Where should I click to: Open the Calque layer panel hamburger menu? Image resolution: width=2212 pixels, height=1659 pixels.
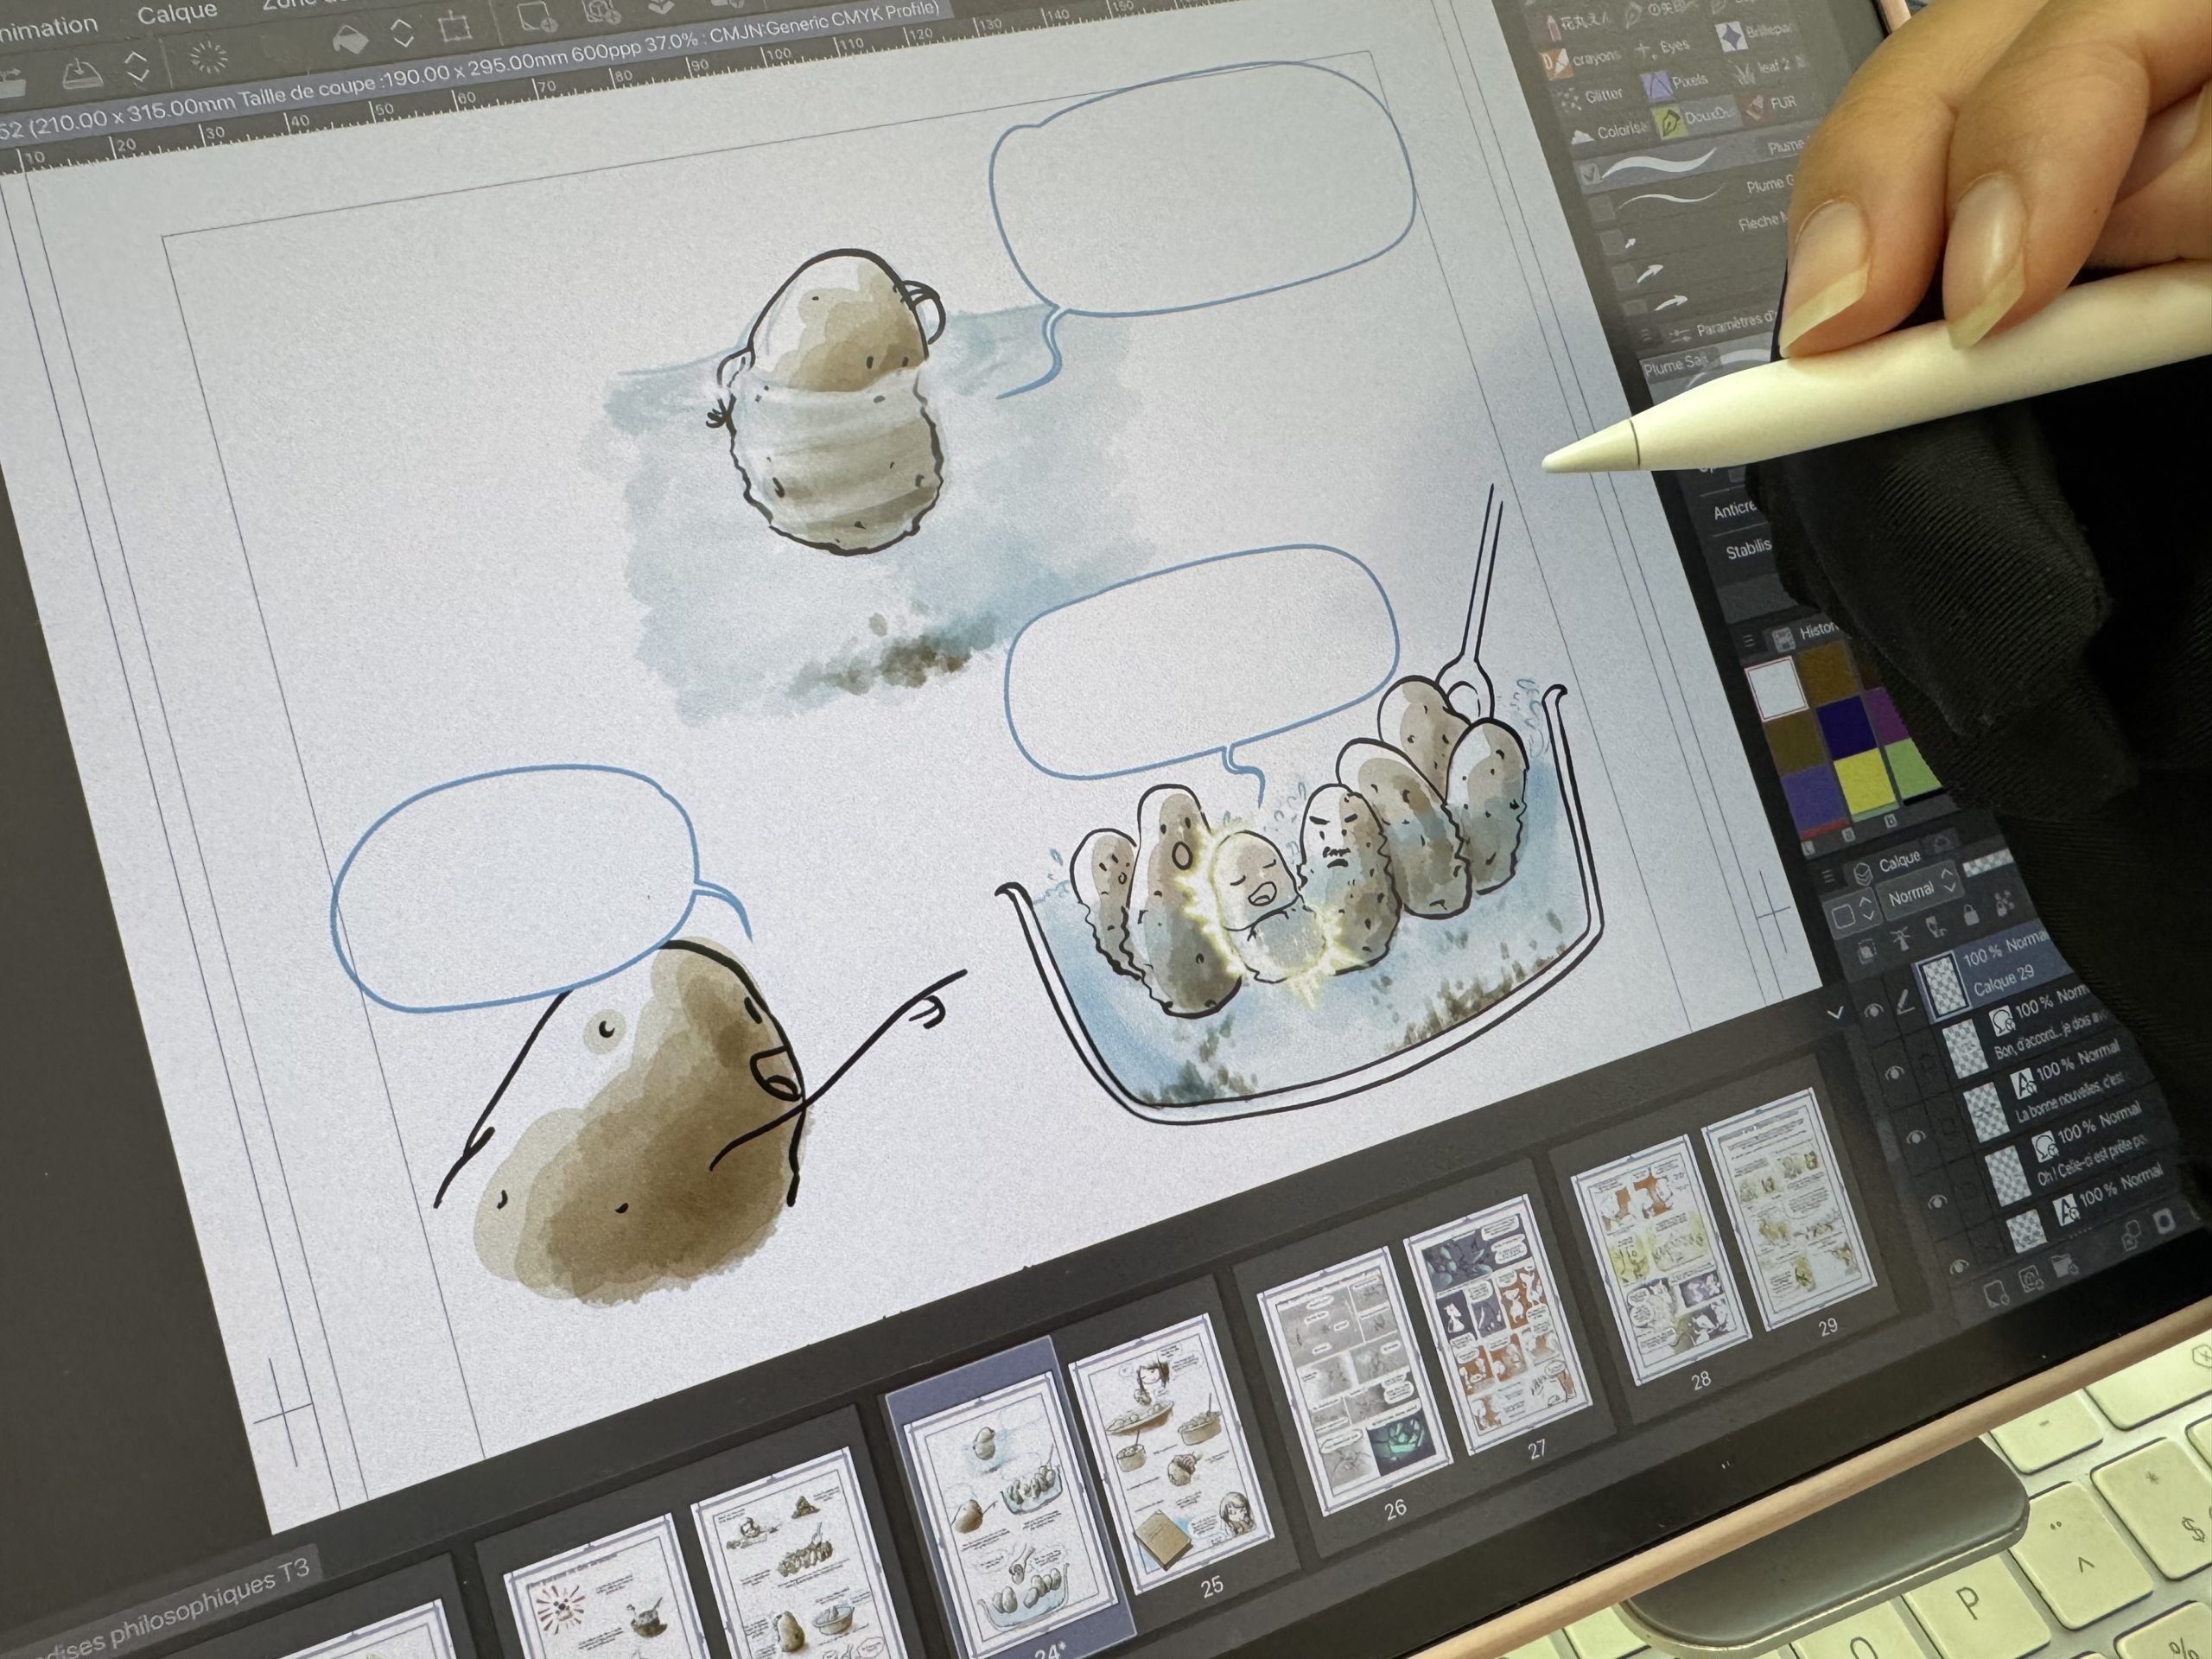[x=1828, y=876]
